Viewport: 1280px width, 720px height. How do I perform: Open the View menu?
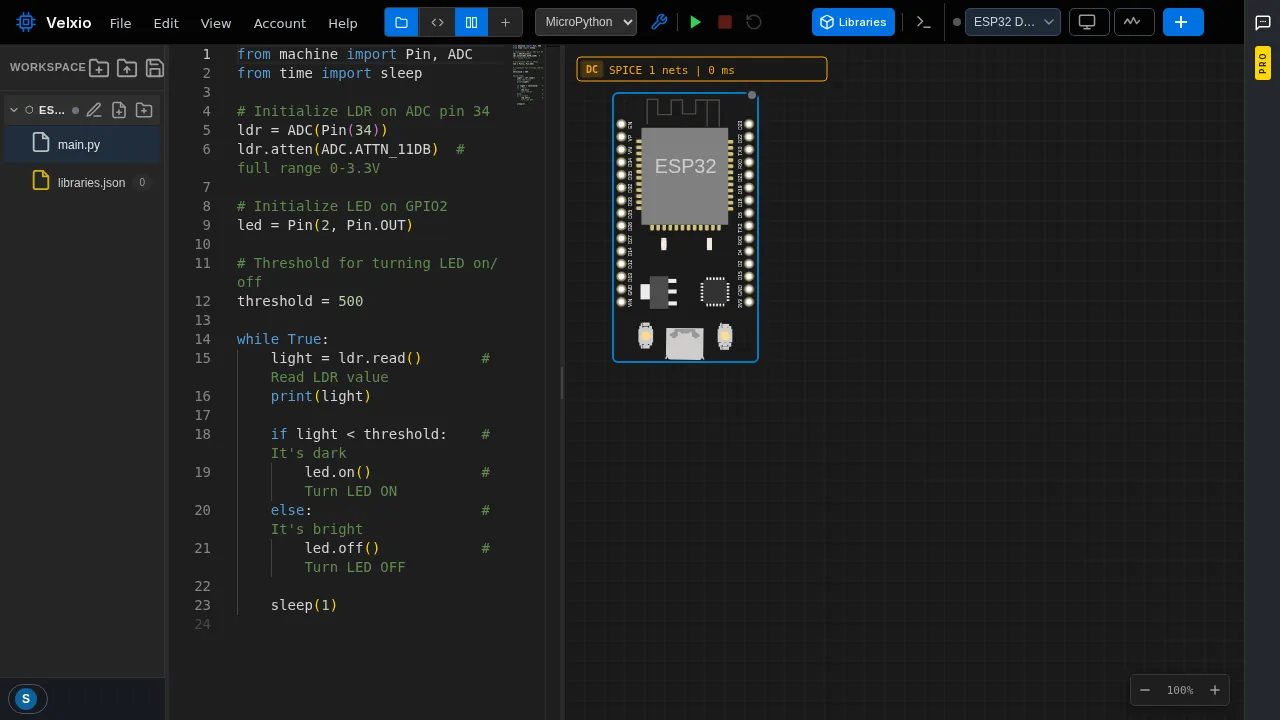click(x=216, y=23)
